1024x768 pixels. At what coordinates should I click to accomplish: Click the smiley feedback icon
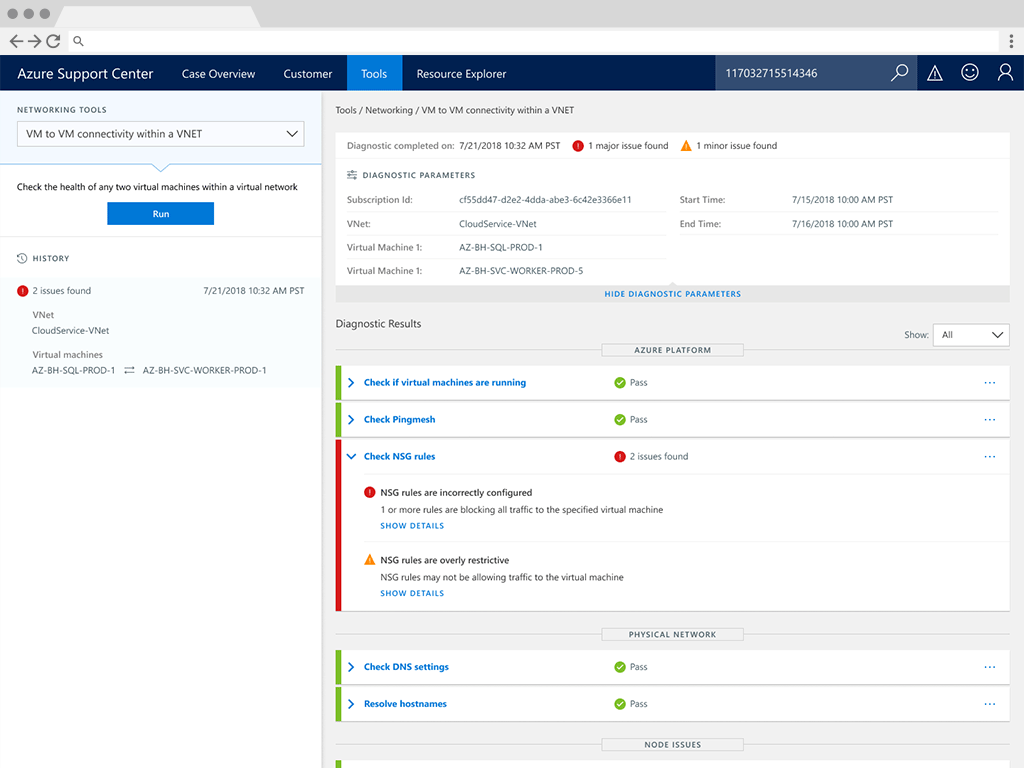(x=970, y=72)
